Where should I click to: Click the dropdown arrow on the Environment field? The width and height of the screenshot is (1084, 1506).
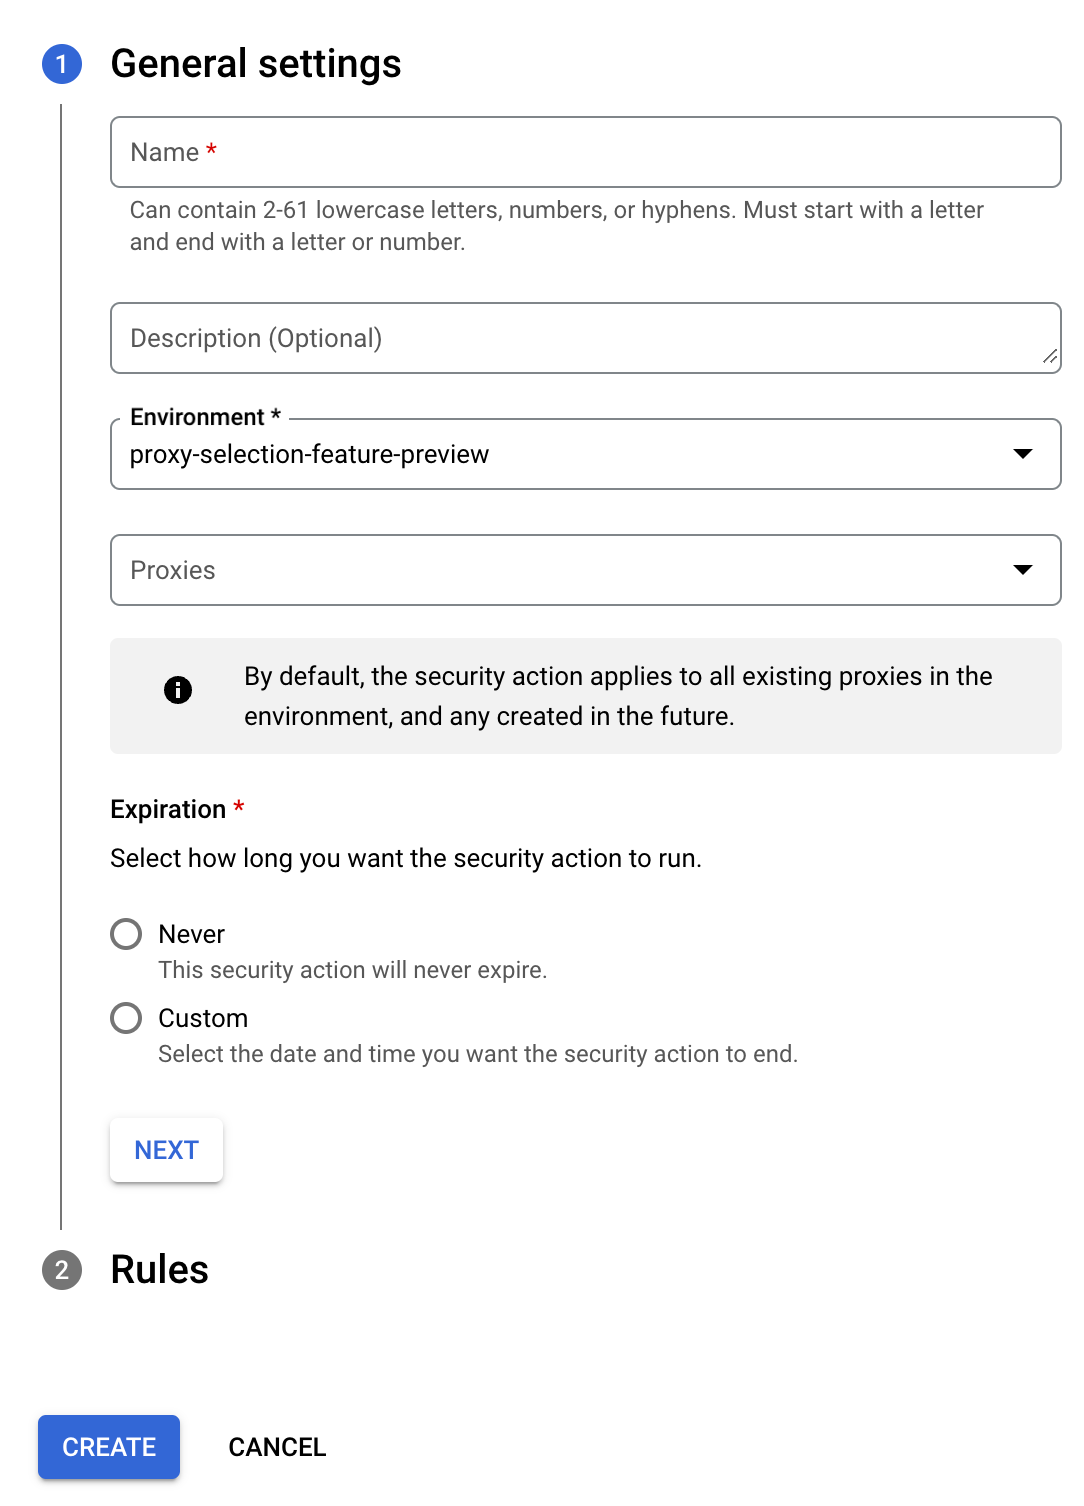click(x=1024, y=454)
